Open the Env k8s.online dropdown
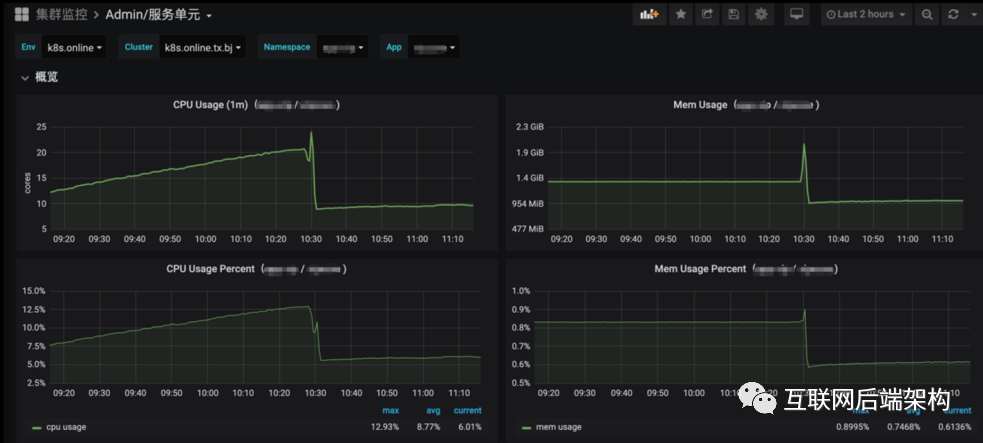The image size is (983, 443). 74,48
